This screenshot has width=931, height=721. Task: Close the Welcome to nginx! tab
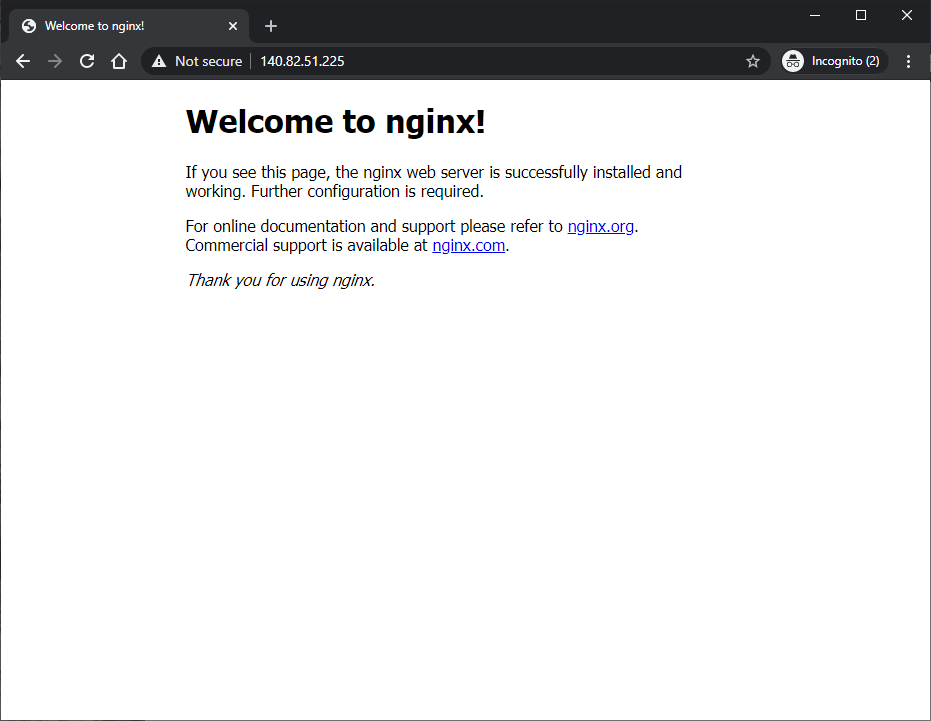(x=233, y=26)
